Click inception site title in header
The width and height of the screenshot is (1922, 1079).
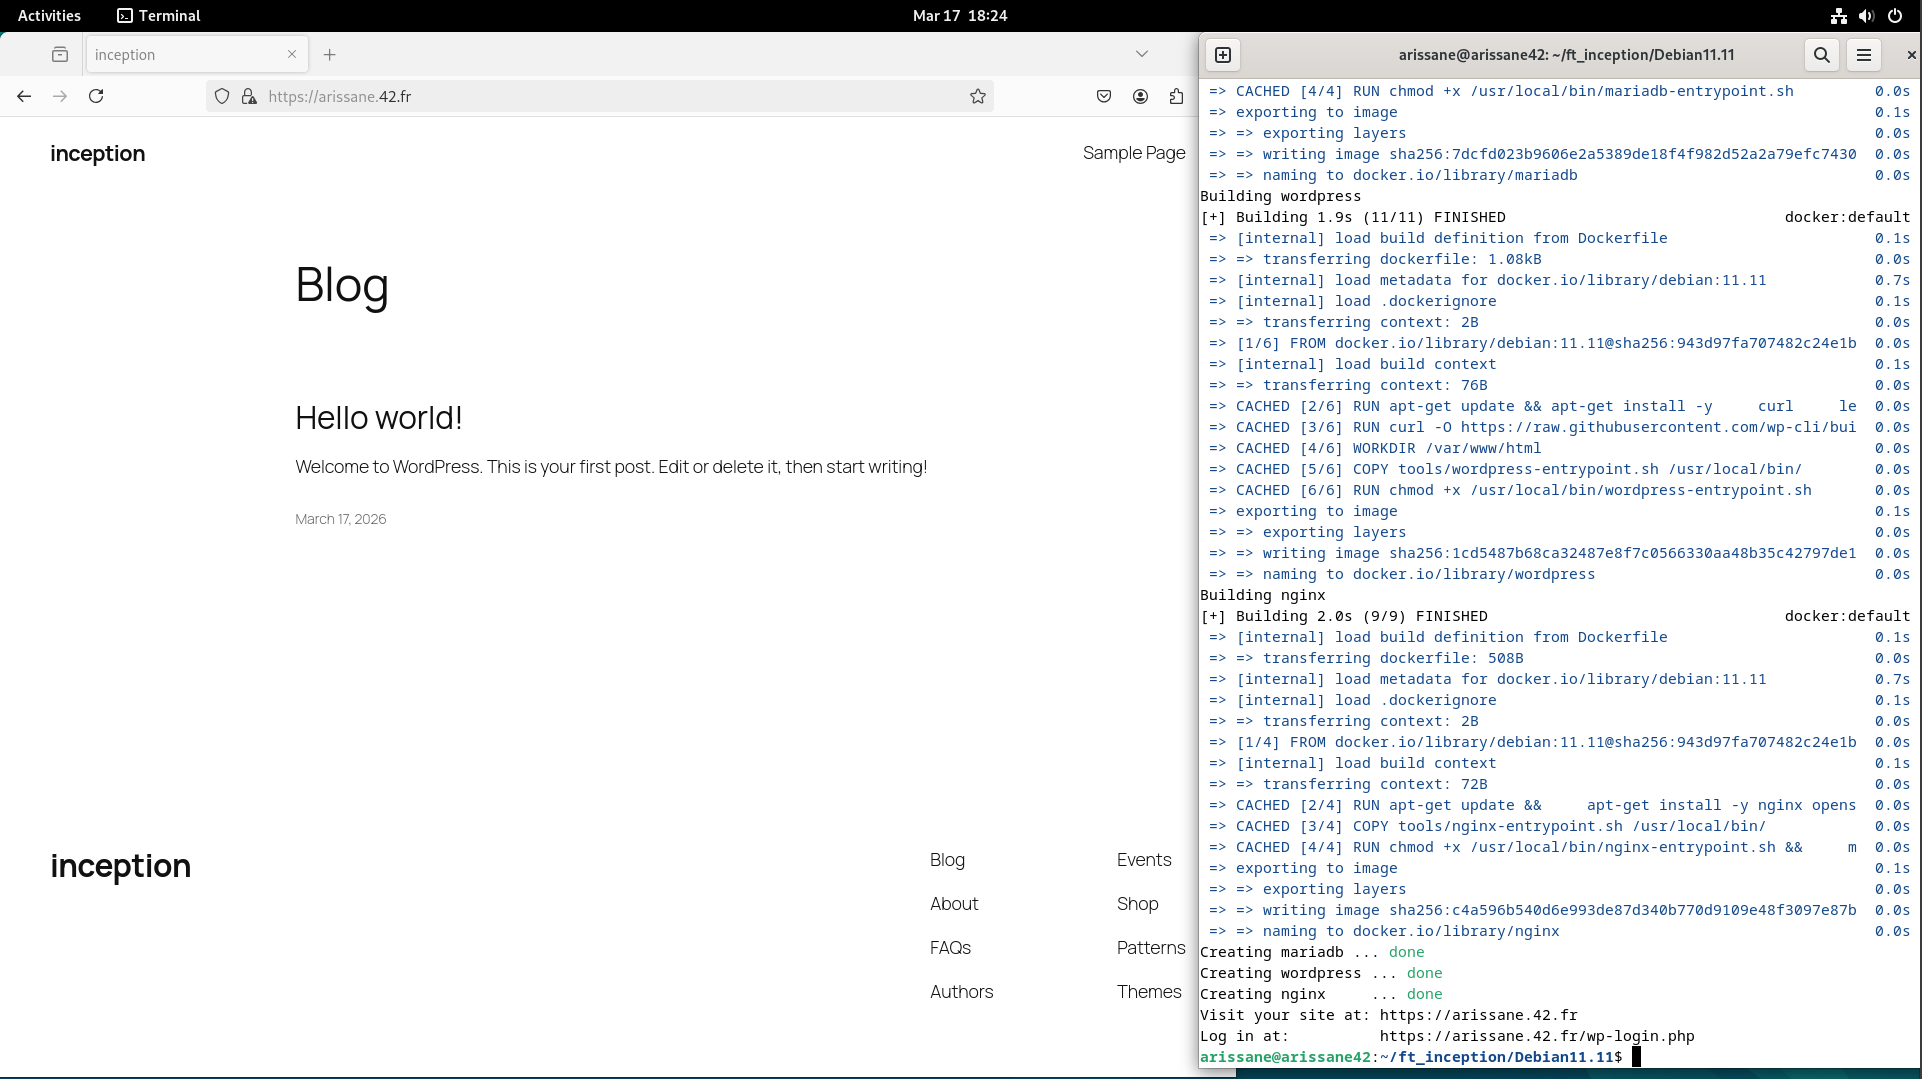(x=98, y=153)
